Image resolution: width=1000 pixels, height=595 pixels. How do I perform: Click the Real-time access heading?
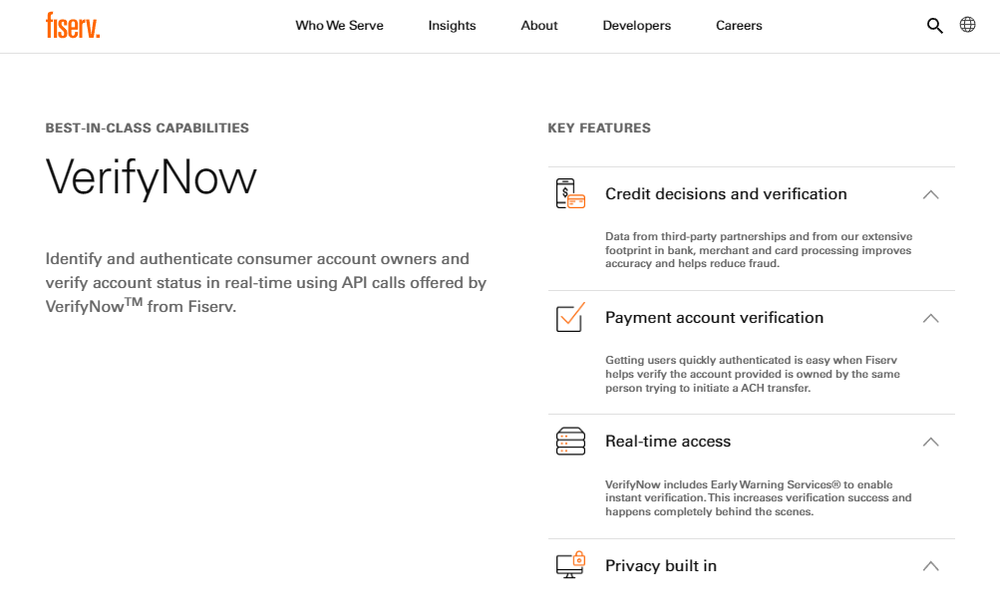[668, 441]
